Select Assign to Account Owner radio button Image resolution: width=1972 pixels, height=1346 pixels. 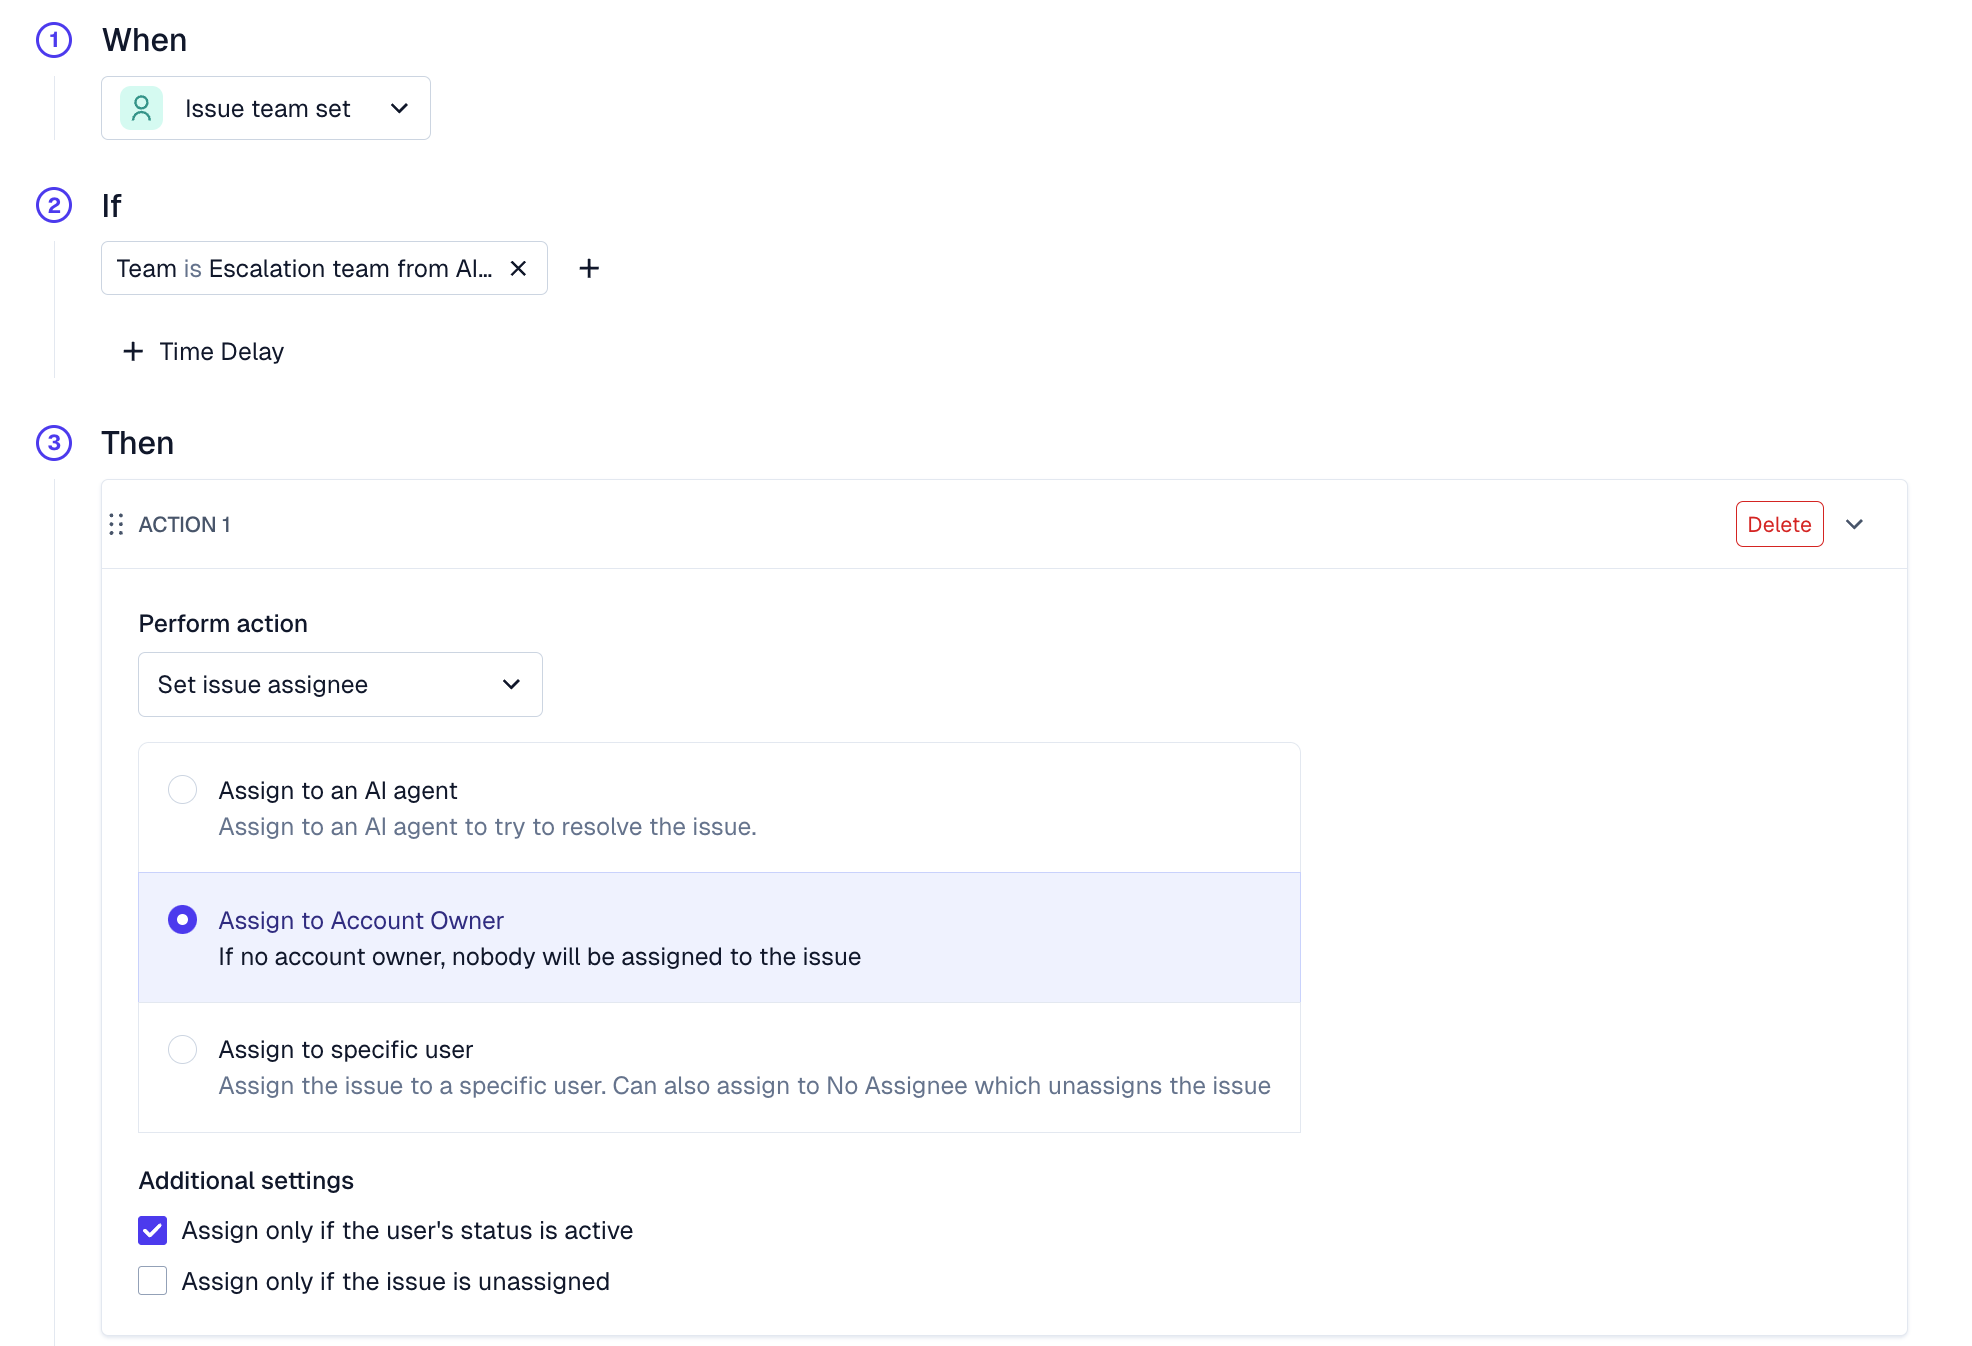point(182,919)
